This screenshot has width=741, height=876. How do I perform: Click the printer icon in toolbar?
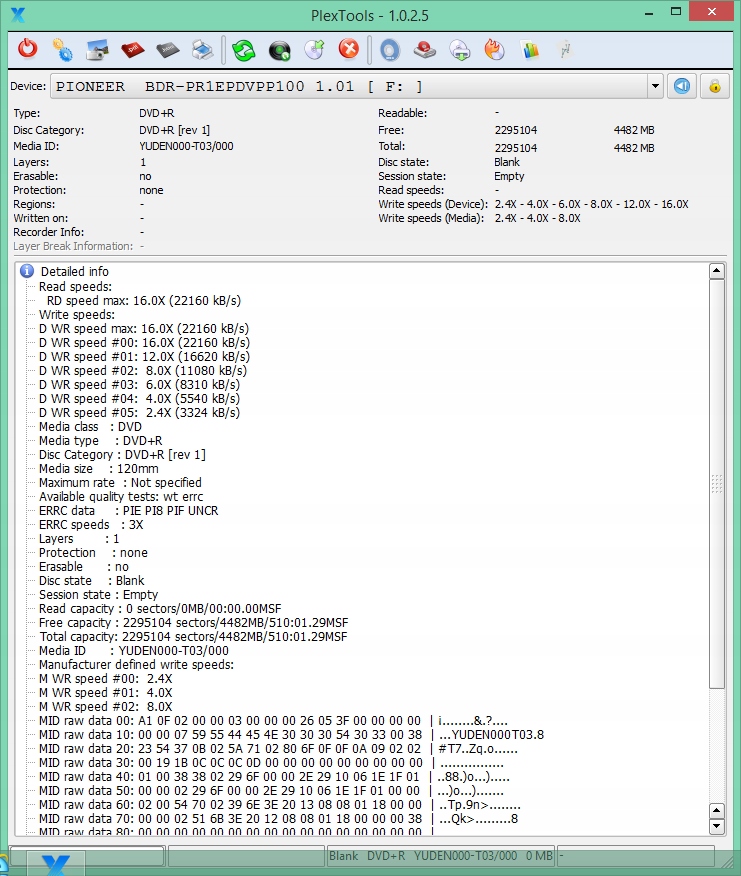pos(202,50)
